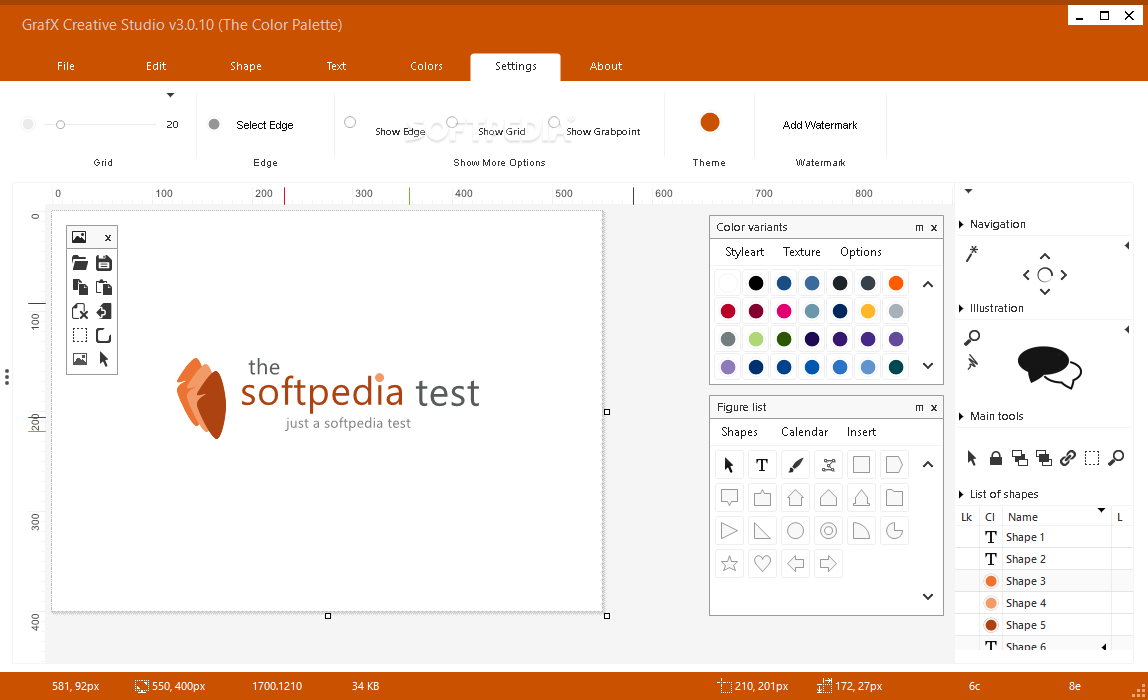Pick the square shape in Figure list
Viewport: 1148px width, 700px height.
[x=862, y=465]
